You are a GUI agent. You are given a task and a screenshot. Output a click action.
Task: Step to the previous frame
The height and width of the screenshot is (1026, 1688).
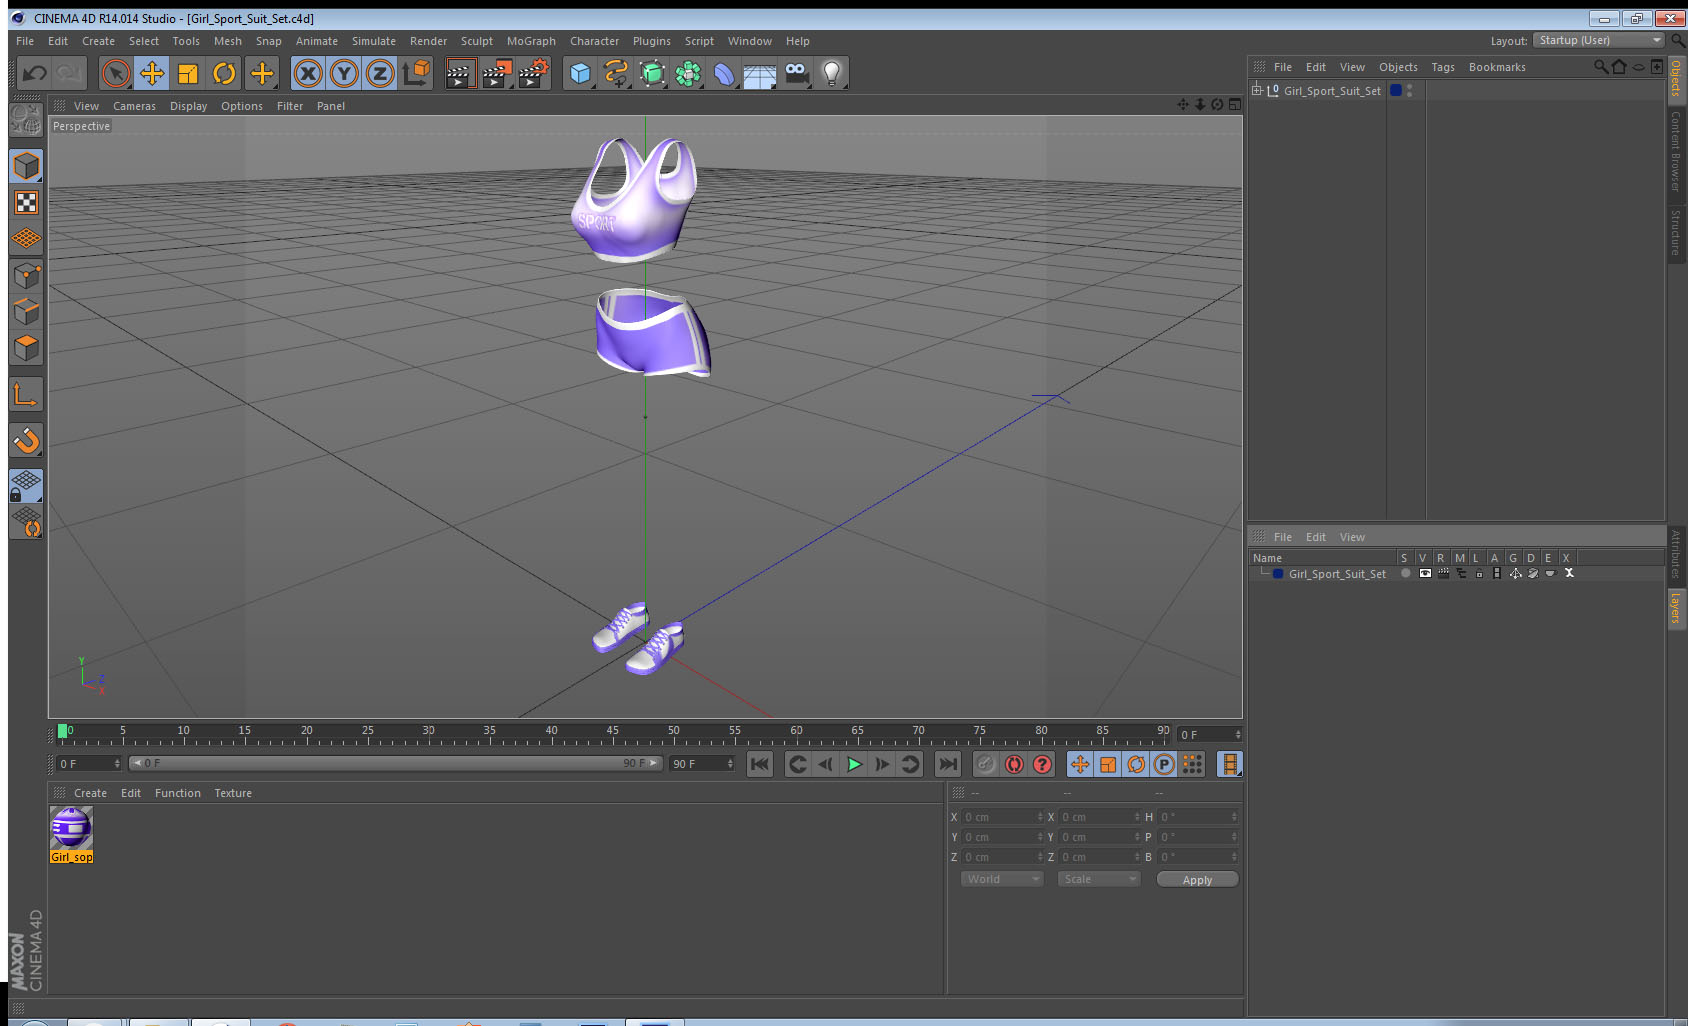[x=826, y=764]
